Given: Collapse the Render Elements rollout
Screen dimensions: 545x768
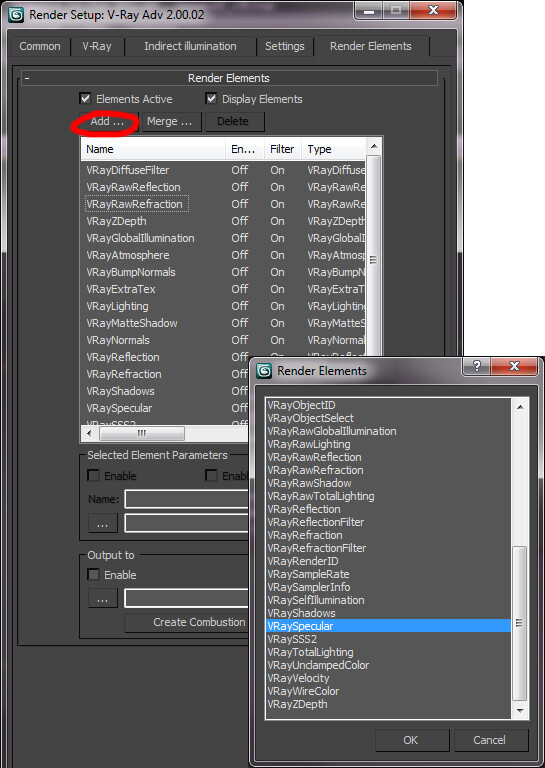Looking at the screenshot, I should (x=229, y=78).
